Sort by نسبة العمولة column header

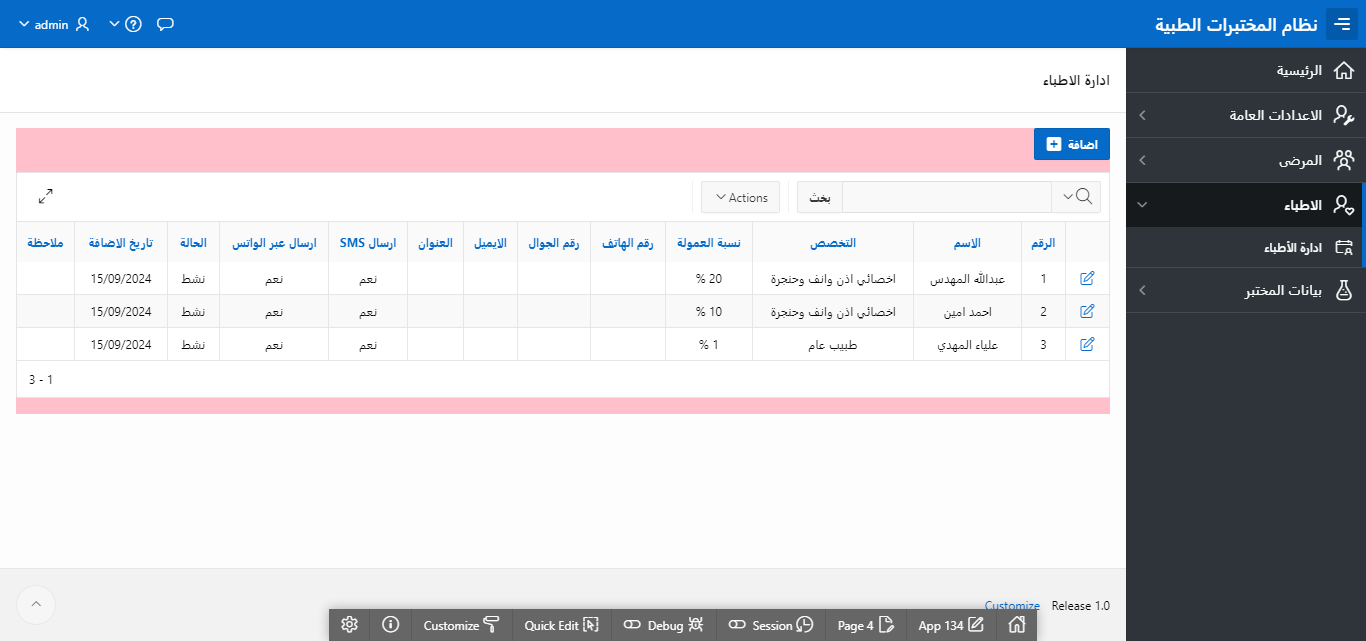click(x=709, y=243)
